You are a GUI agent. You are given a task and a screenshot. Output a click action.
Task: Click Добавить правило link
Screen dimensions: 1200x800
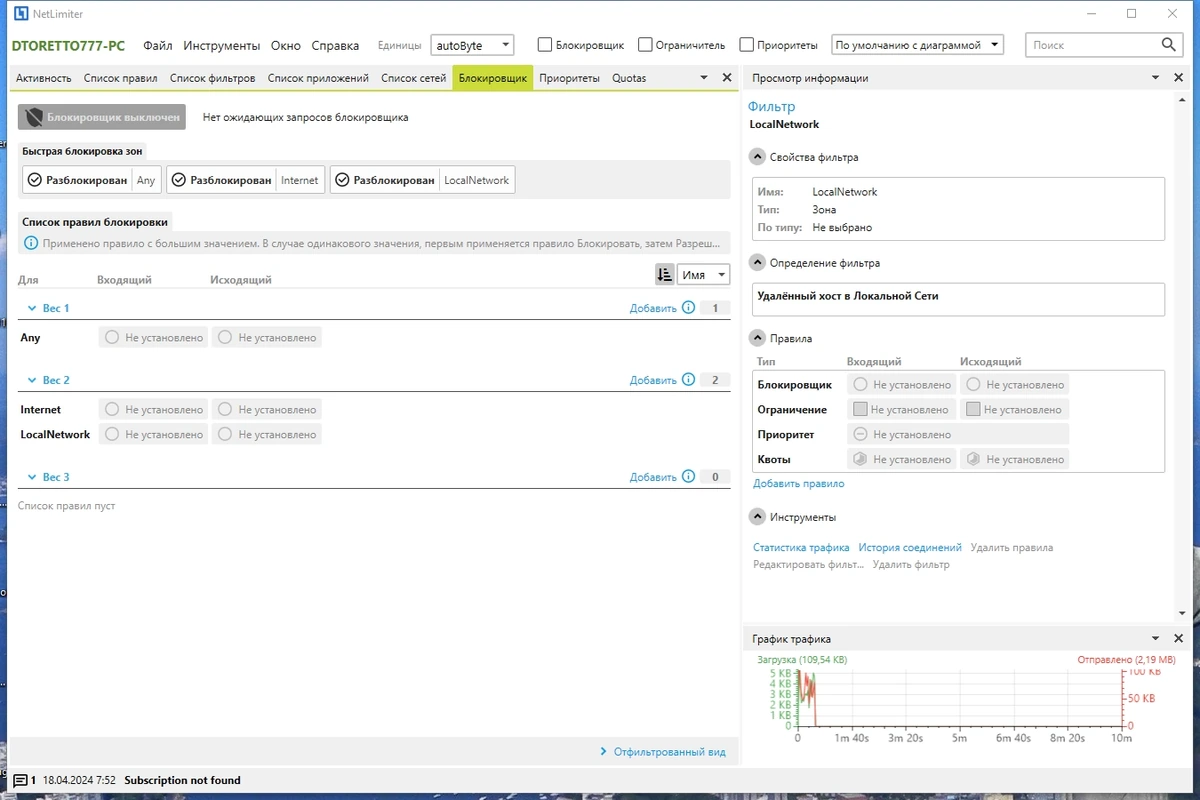click(x=798, y=484)
